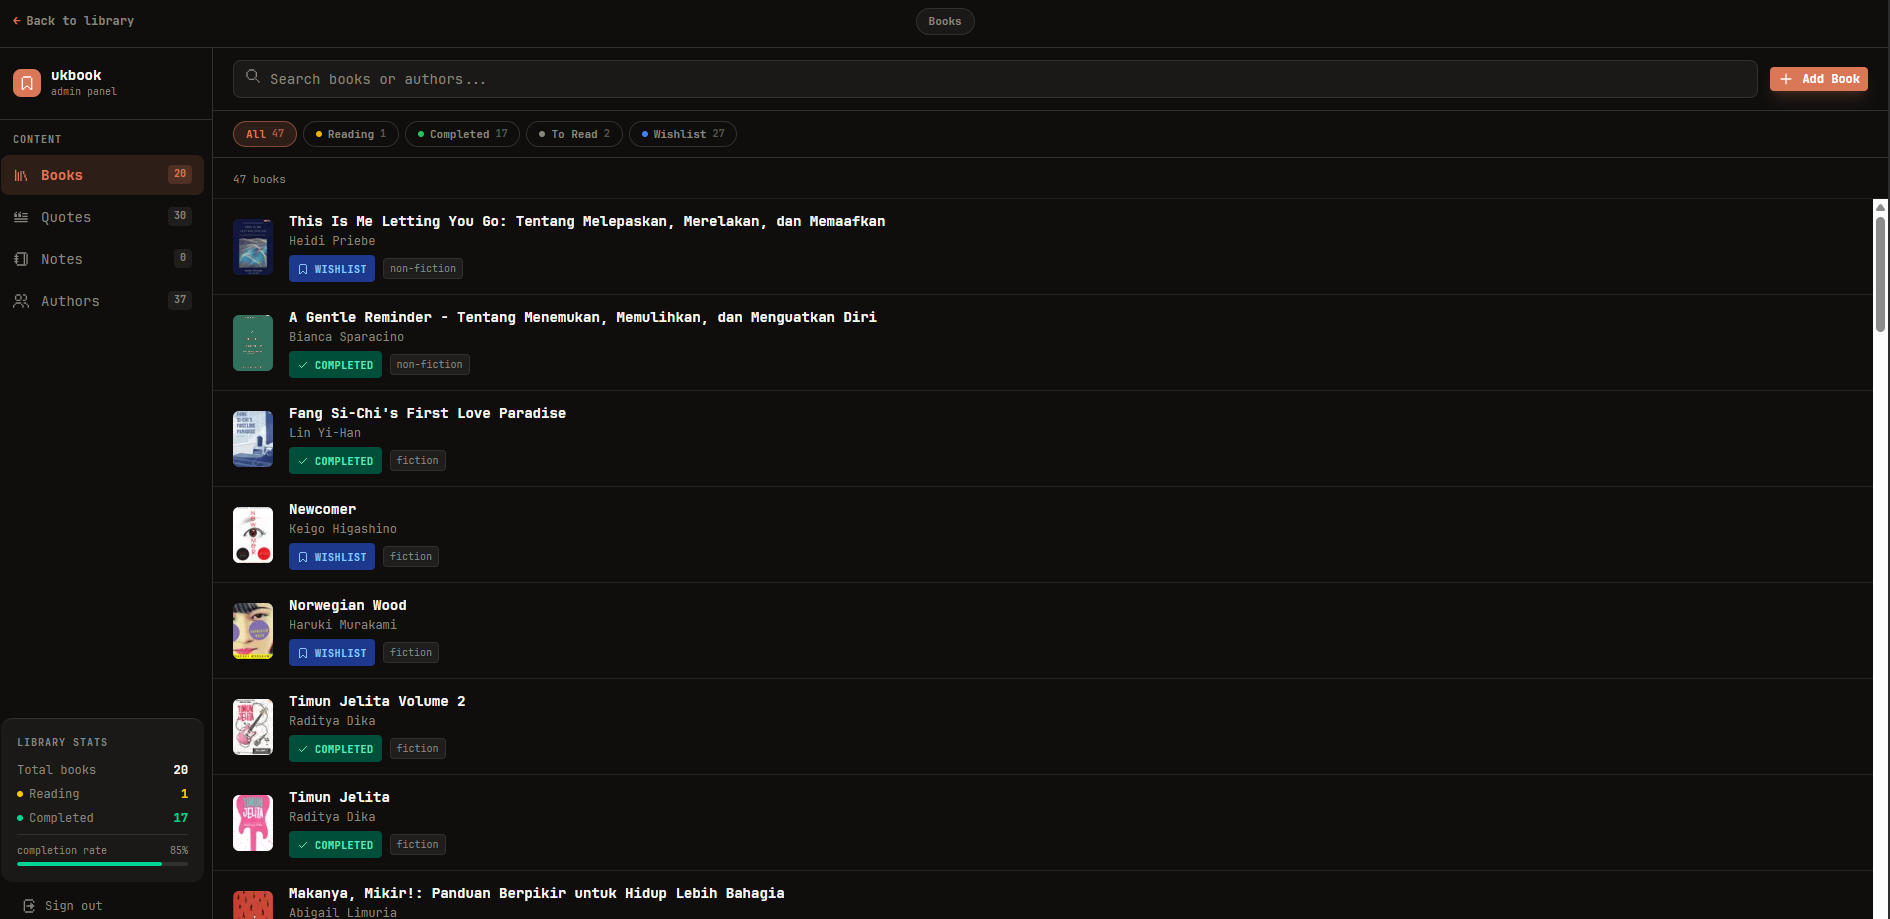The width and height of the screenshot is (1890, 919).
Task: Filter books by Wishlist status
Action: pyautogui.click(x=683, y=134)
